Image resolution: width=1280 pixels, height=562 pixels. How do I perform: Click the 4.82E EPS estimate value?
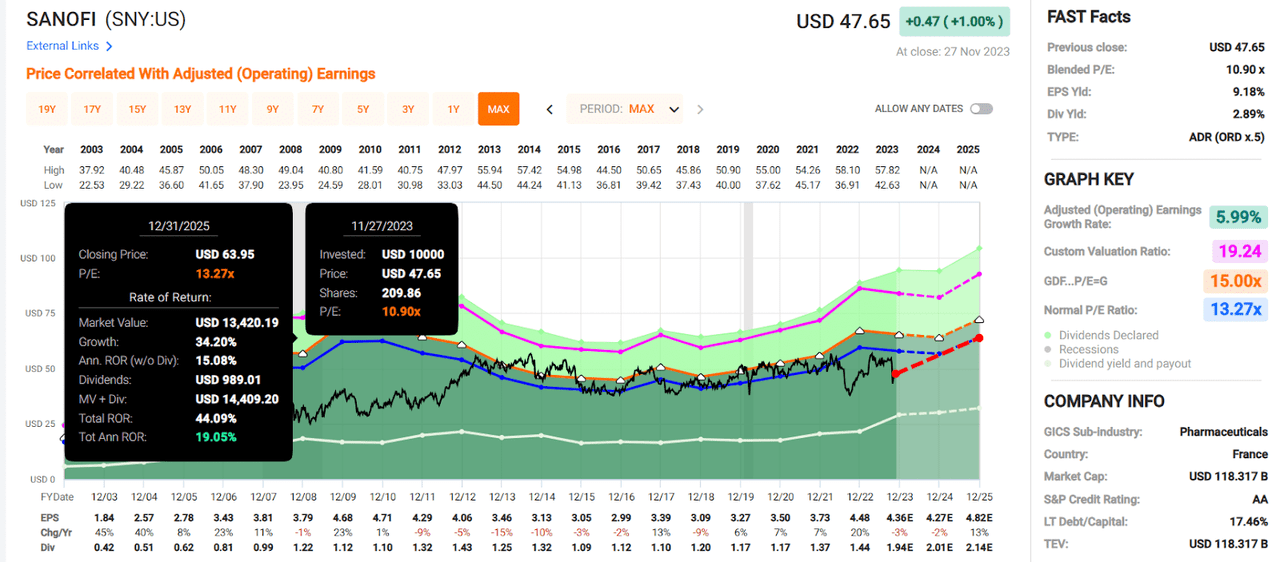pos(979,518)
